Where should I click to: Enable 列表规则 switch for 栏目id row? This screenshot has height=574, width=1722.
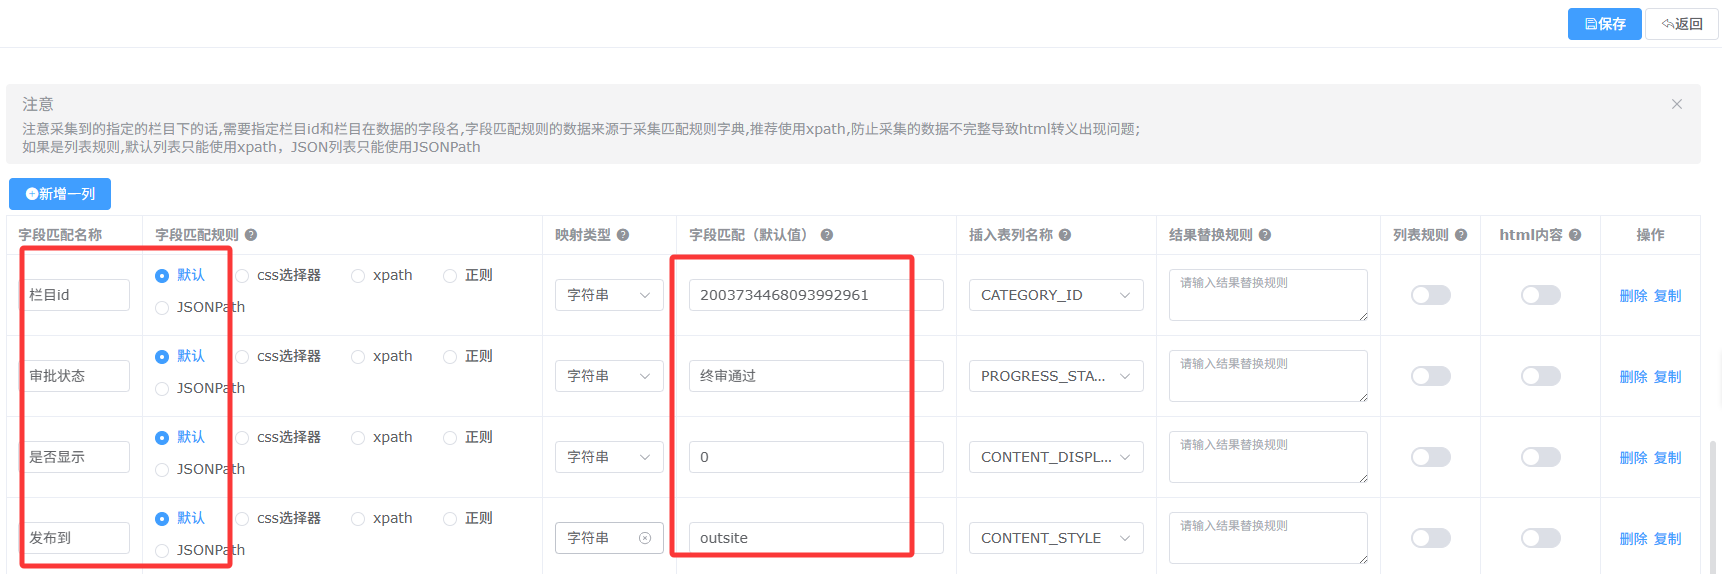pyautogui.click(x=1430, y=295)
